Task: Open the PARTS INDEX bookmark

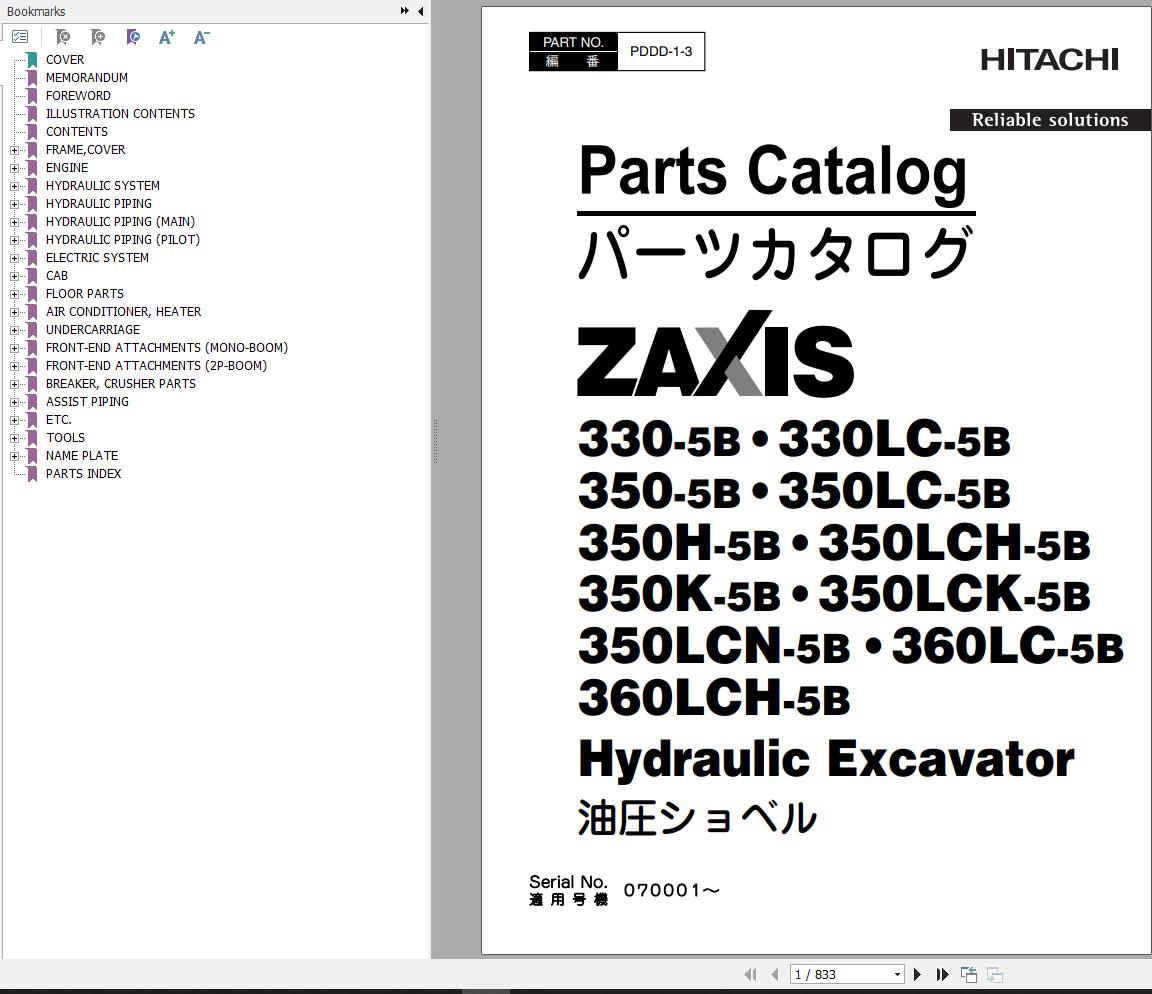Action: 83,474
